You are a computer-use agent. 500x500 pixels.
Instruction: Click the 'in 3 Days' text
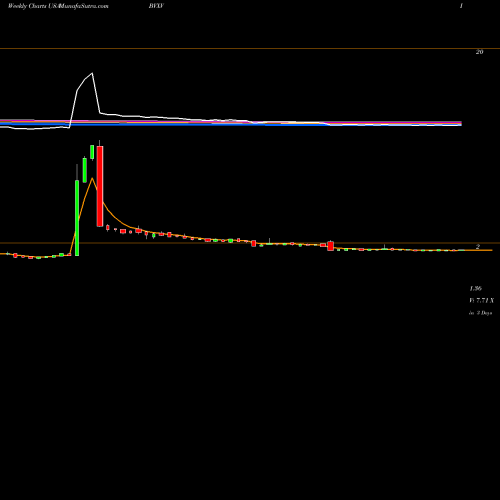[x=480, y=313]
